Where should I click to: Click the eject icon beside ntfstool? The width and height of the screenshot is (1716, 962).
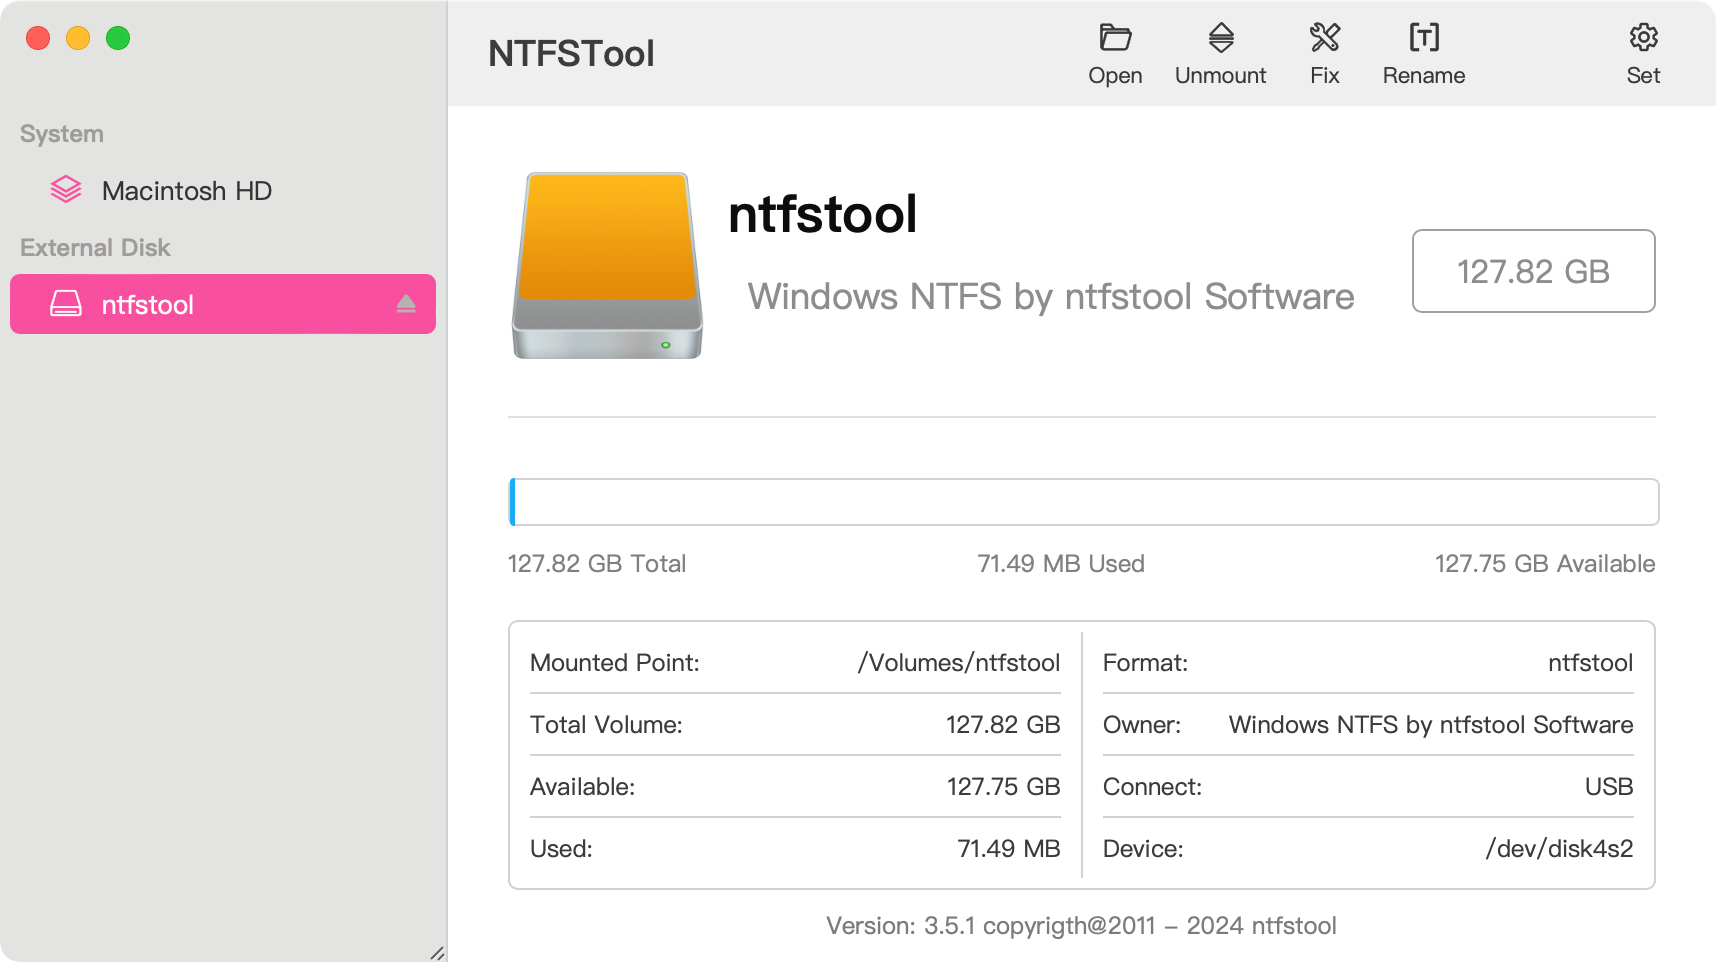(406, 304)
